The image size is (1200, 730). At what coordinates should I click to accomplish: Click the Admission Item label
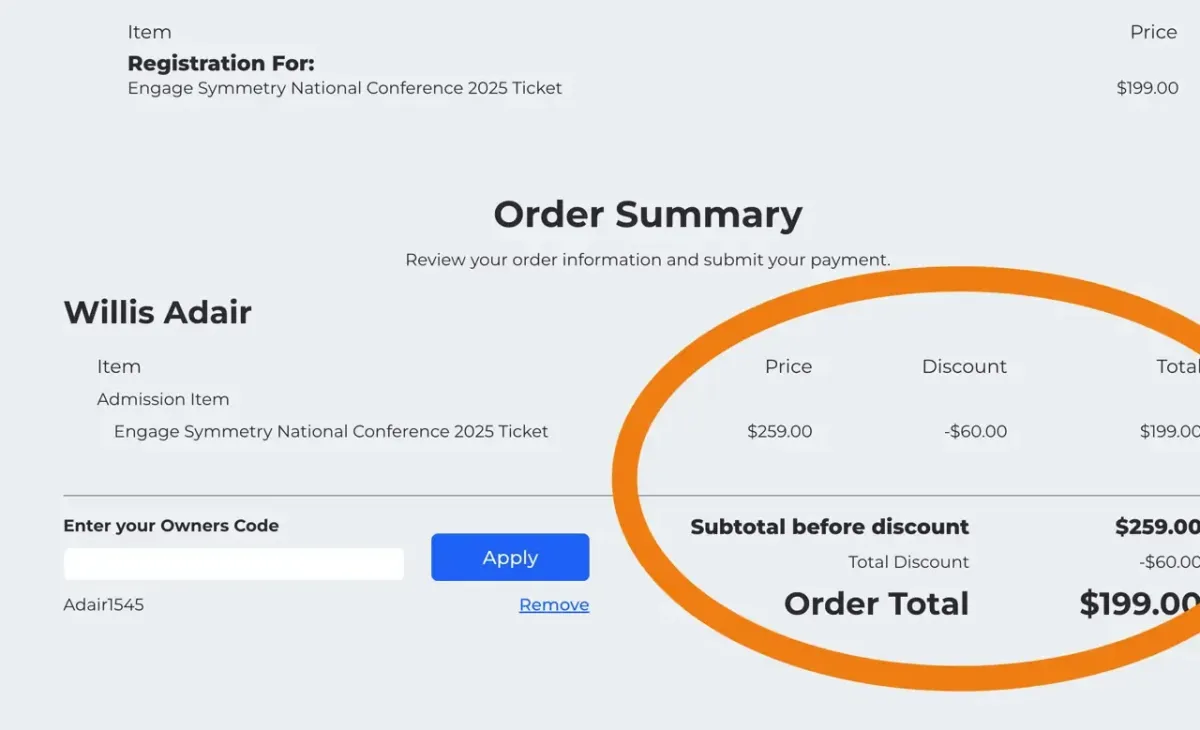tap(163, 399)
